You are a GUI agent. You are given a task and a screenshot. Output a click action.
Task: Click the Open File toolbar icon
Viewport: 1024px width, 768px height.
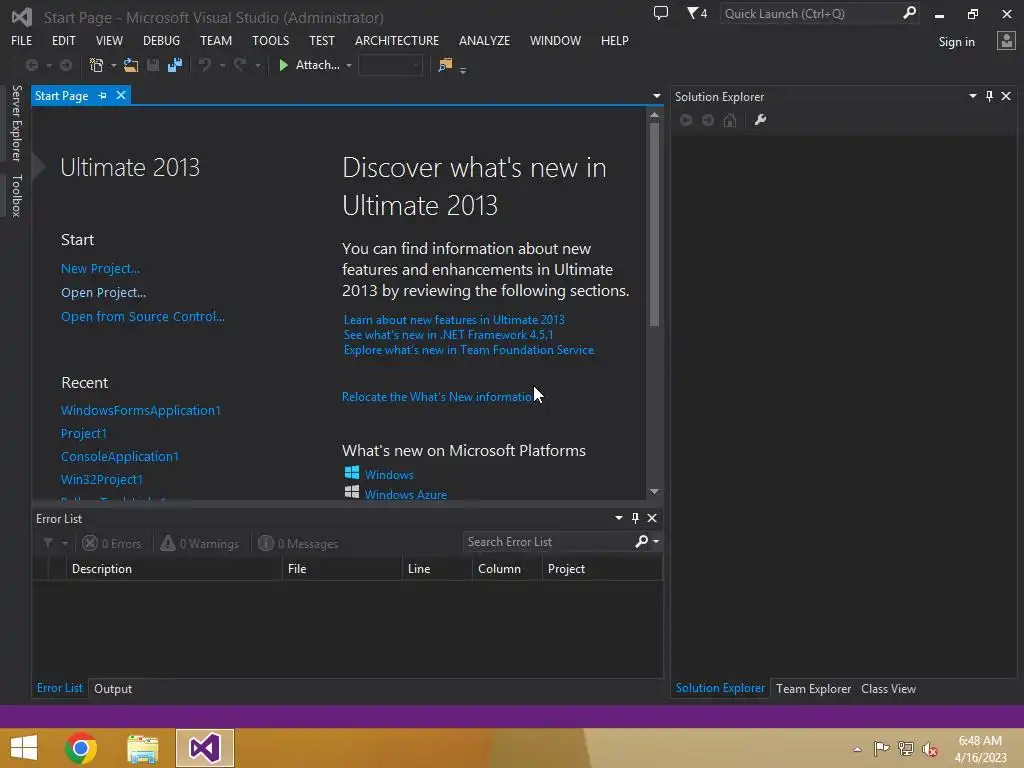[131, 65]
